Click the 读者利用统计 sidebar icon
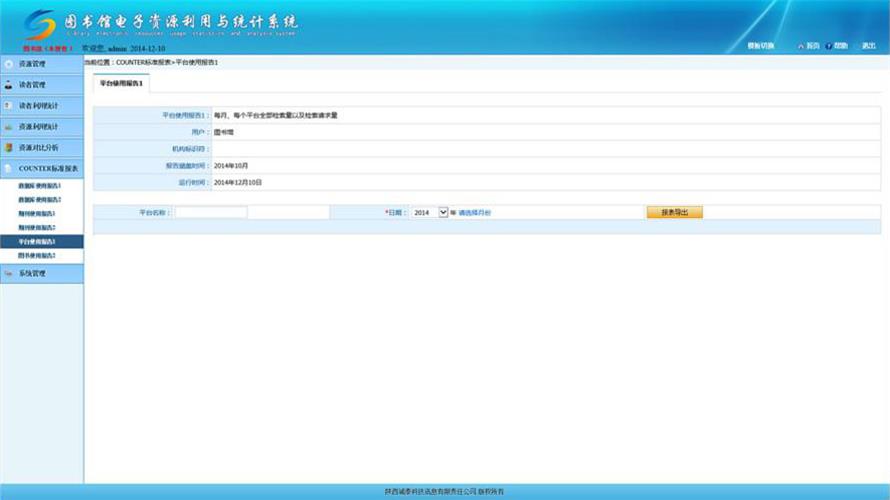 (x=9, y=106)
